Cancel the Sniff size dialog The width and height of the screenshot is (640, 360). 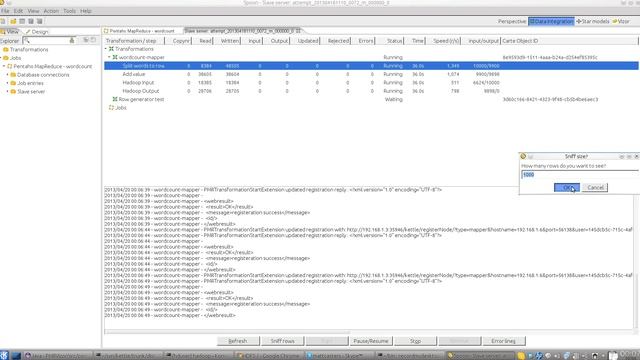point(595,187)
